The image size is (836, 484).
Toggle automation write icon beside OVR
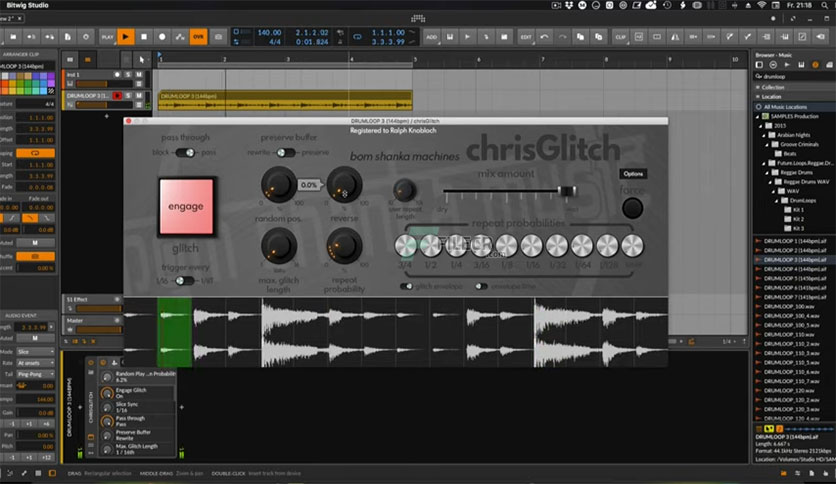click(180, 37)
